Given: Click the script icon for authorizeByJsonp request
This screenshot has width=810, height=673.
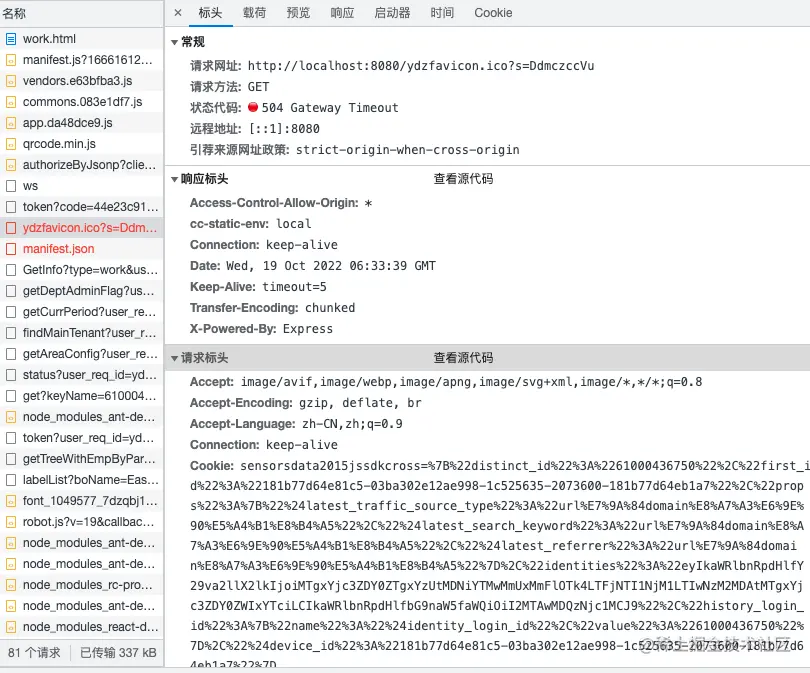Looking at the screenshot, I should 11,165.
